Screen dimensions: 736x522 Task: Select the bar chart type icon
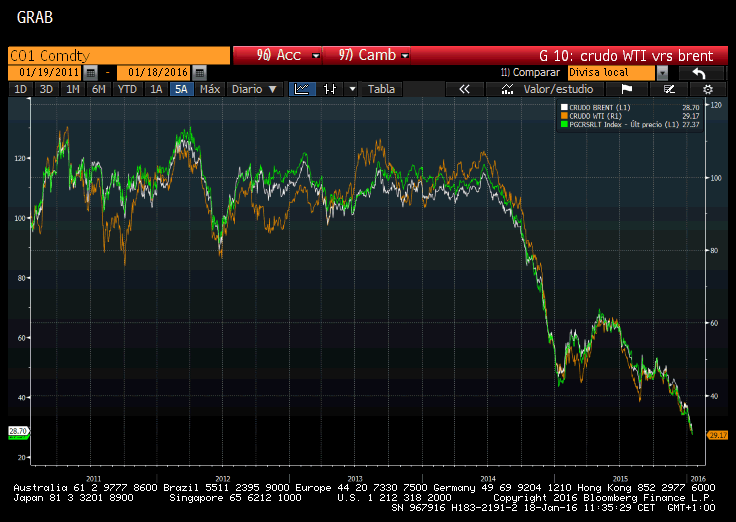[x=327, y=89]
